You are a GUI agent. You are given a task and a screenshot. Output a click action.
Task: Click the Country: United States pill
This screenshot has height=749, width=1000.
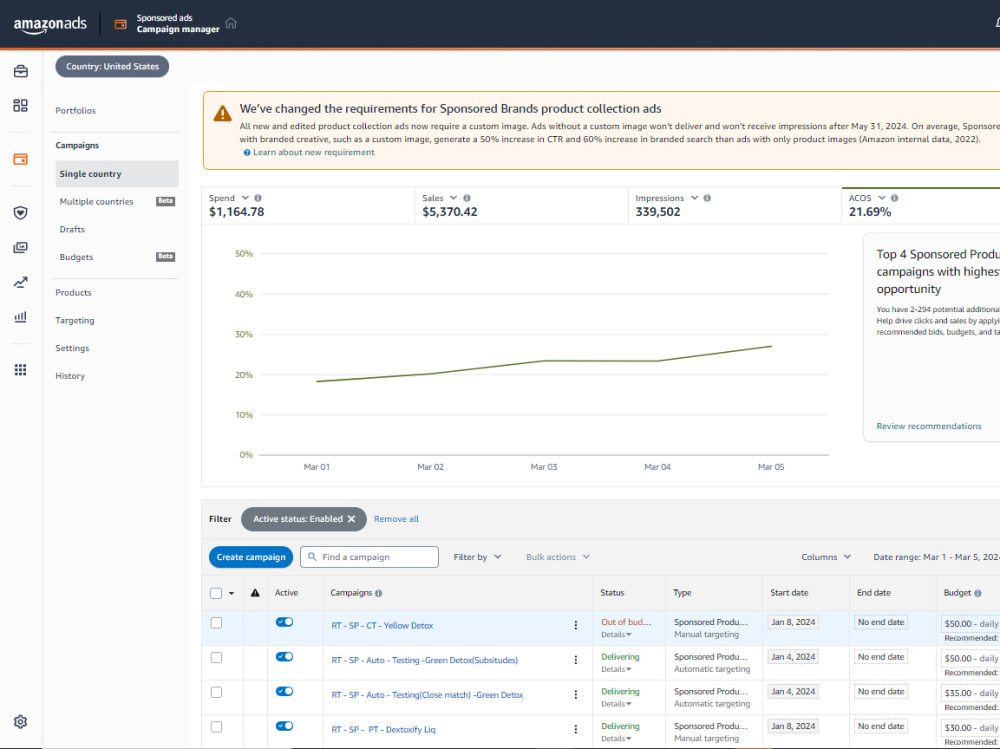112,66
